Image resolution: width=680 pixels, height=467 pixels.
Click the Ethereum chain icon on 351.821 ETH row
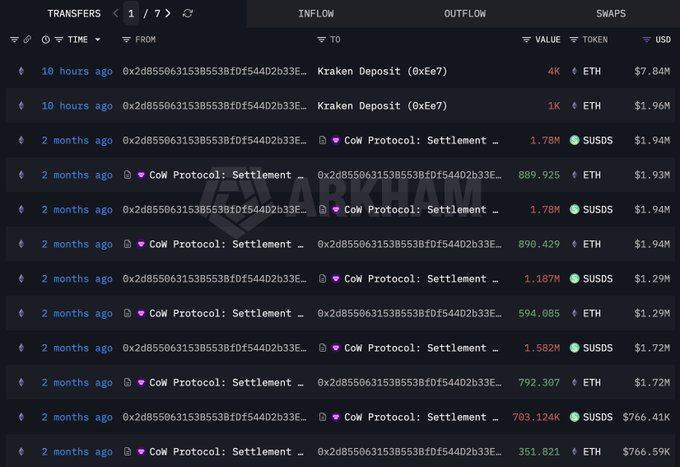(x=21, y=452)
